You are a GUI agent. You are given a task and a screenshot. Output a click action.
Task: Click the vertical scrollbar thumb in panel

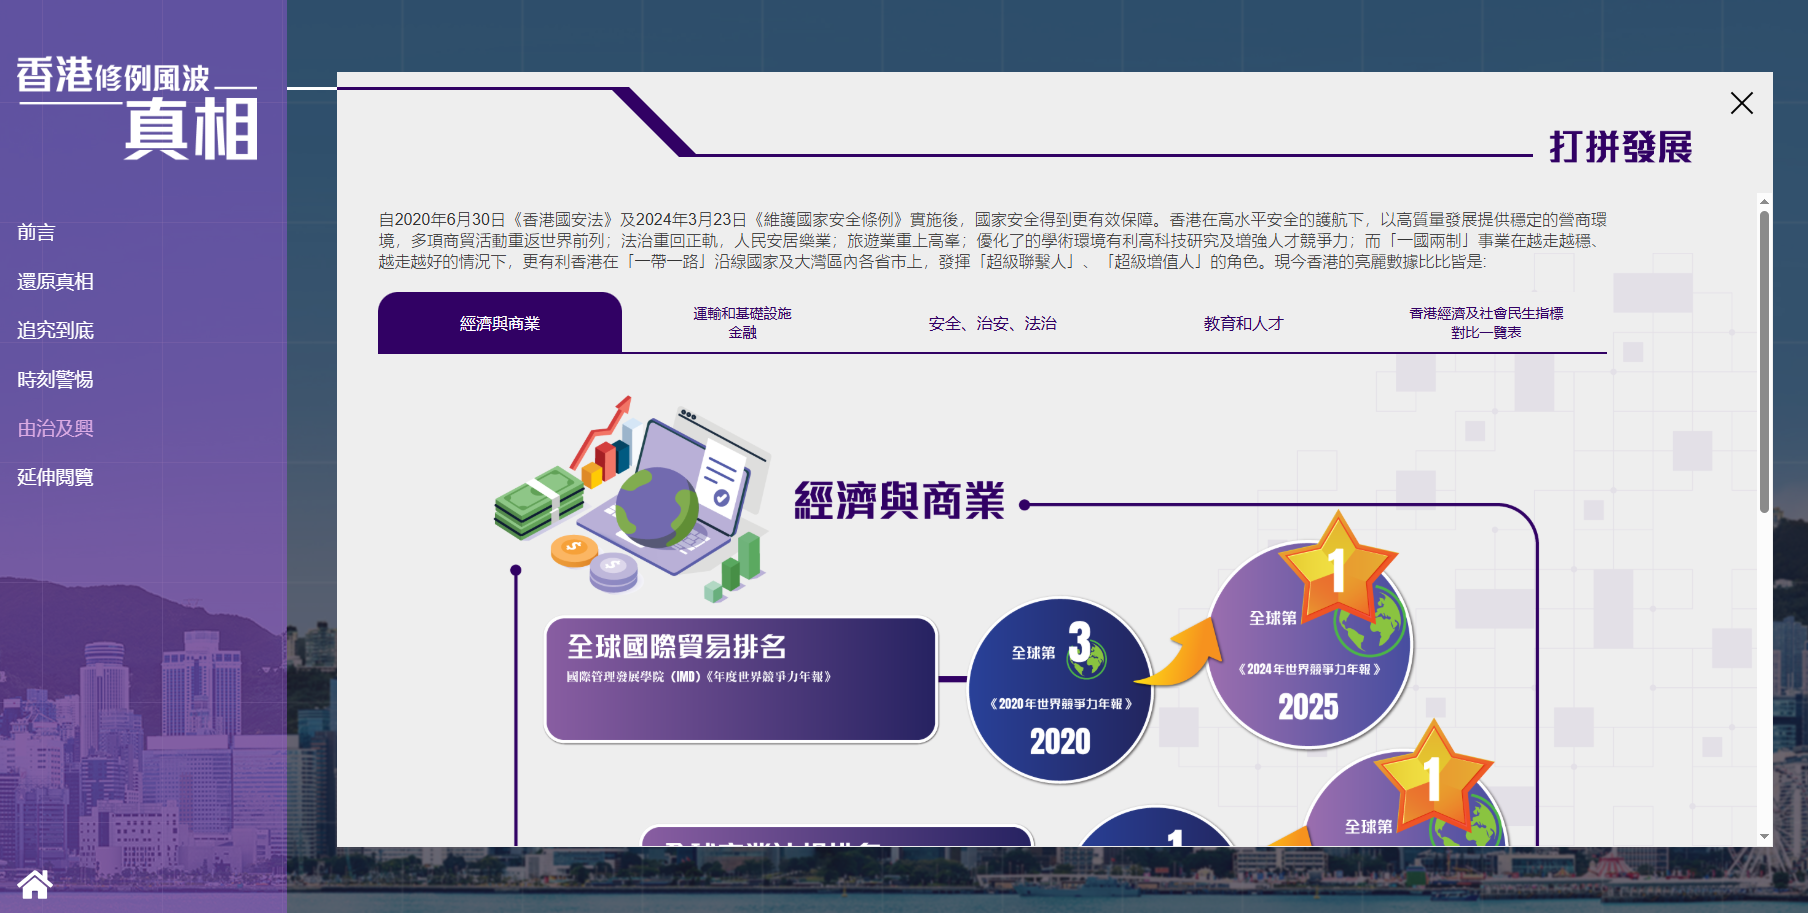(1764, 360)
